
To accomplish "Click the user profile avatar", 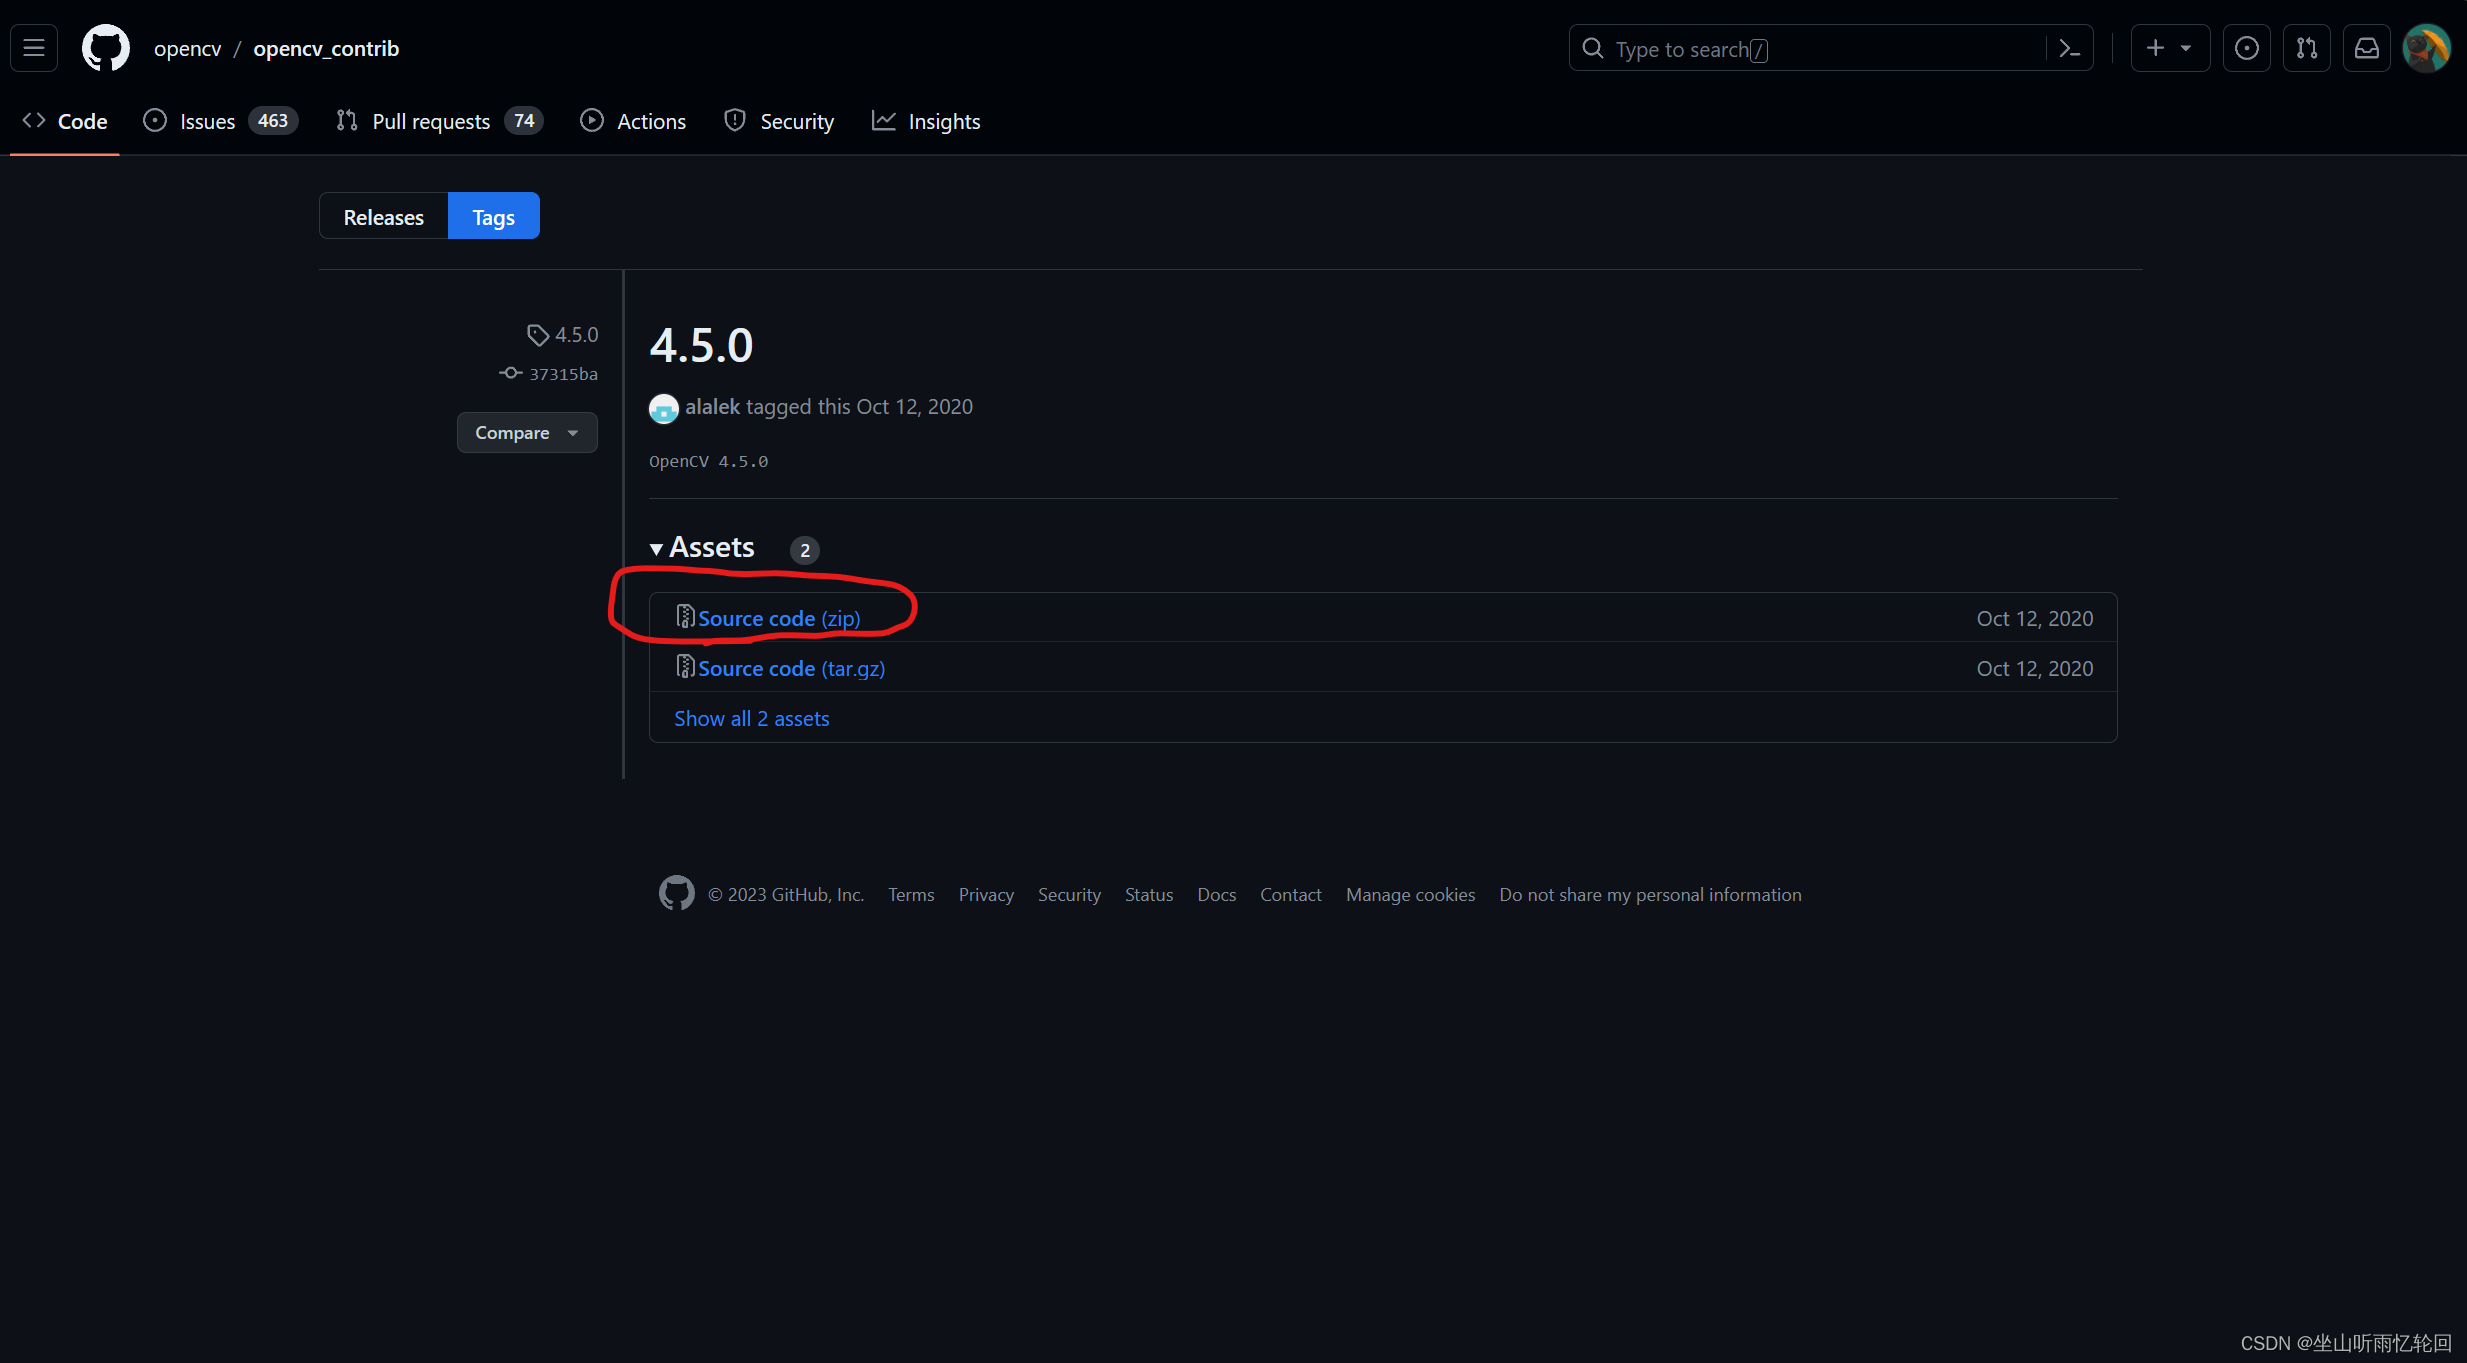I will (2425, 48).
